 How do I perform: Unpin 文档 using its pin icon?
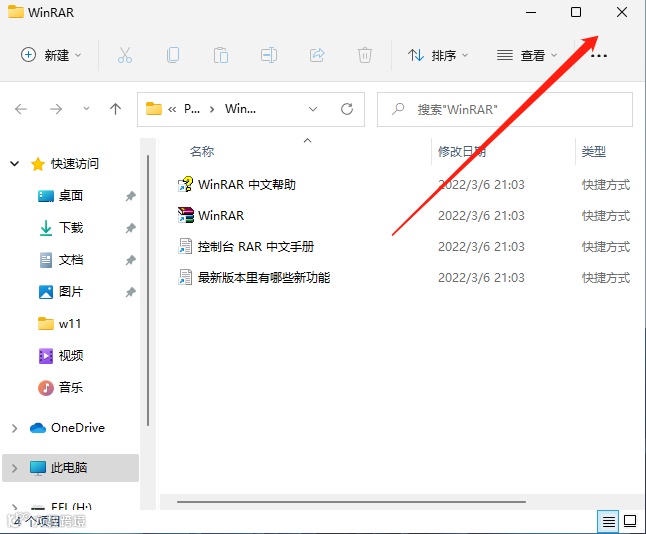130,260
